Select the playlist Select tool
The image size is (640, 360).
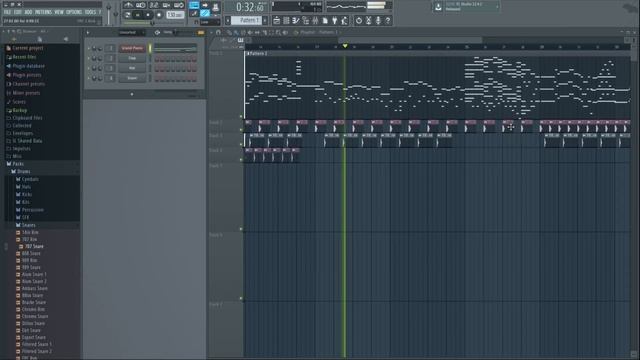pos(271,32)
